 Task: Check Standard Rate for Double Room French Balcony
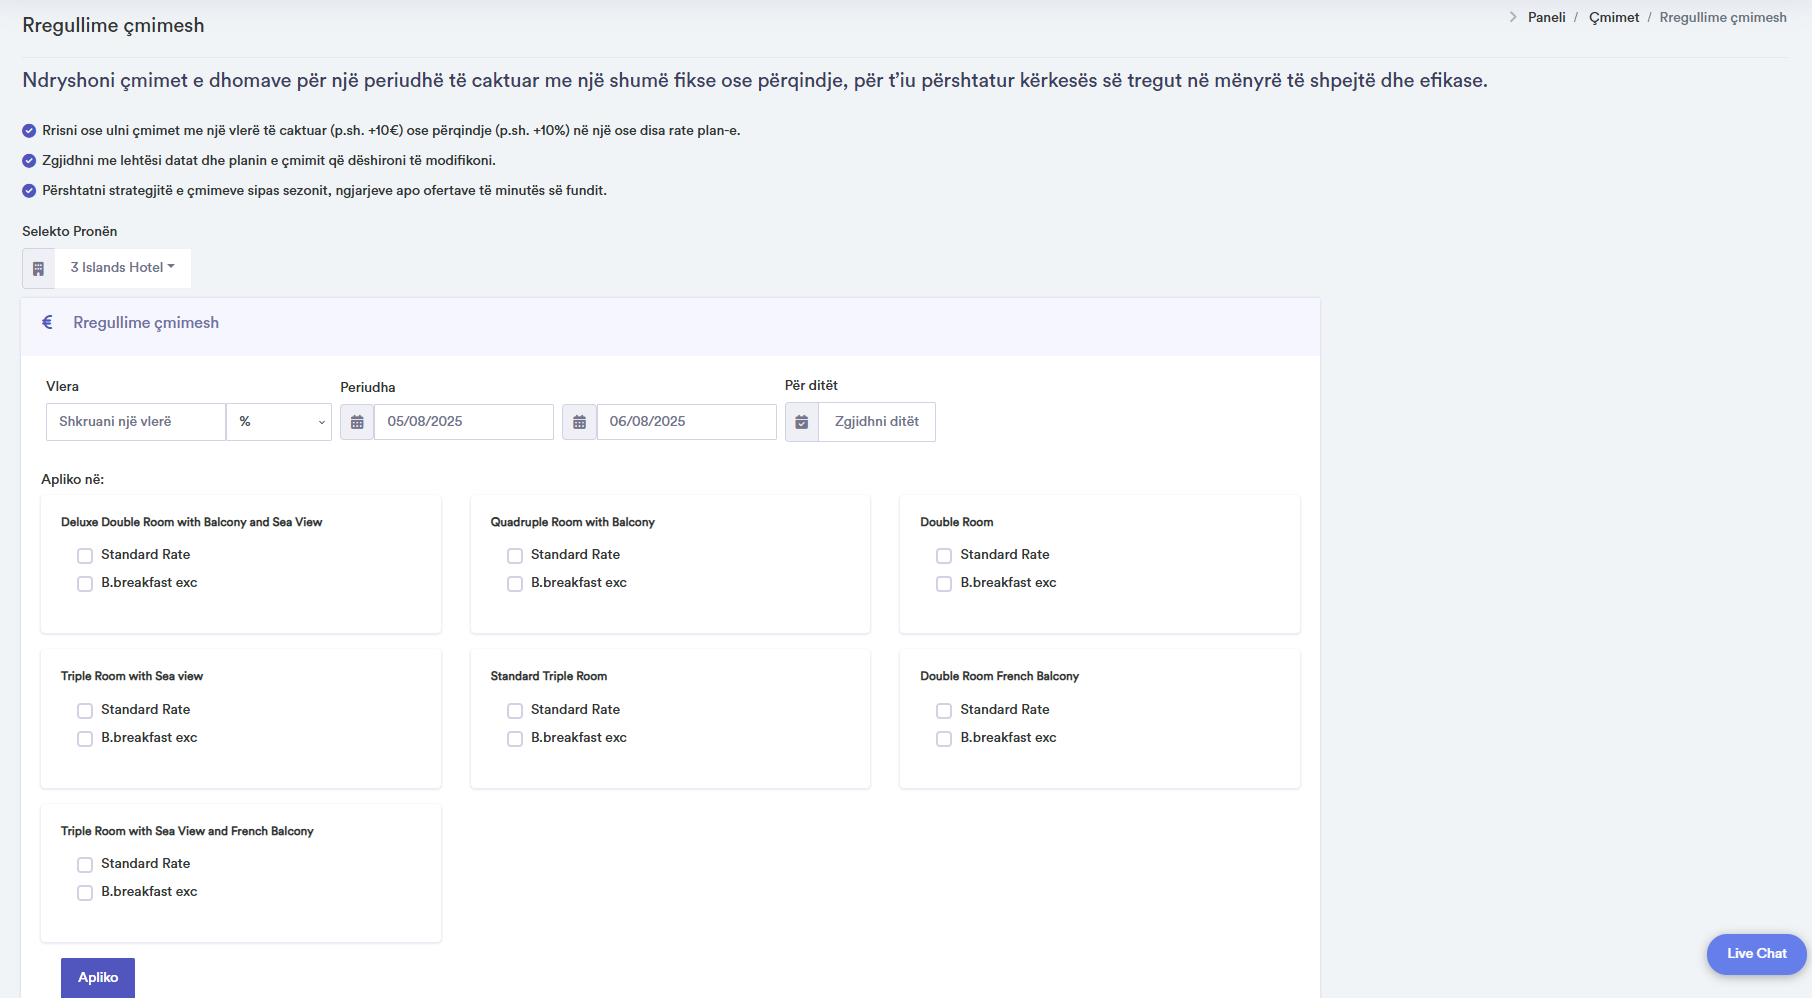(944, 711)
